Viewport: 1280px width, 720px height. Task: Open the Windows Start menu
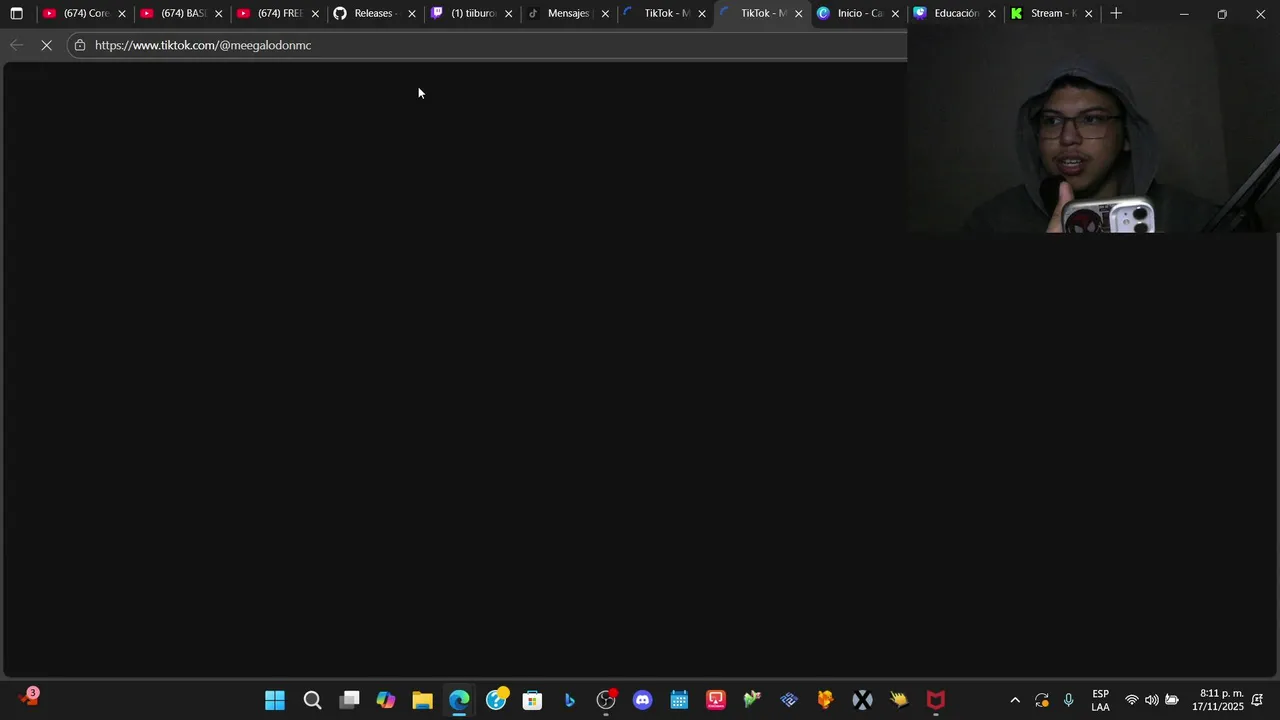coord(275,700)
